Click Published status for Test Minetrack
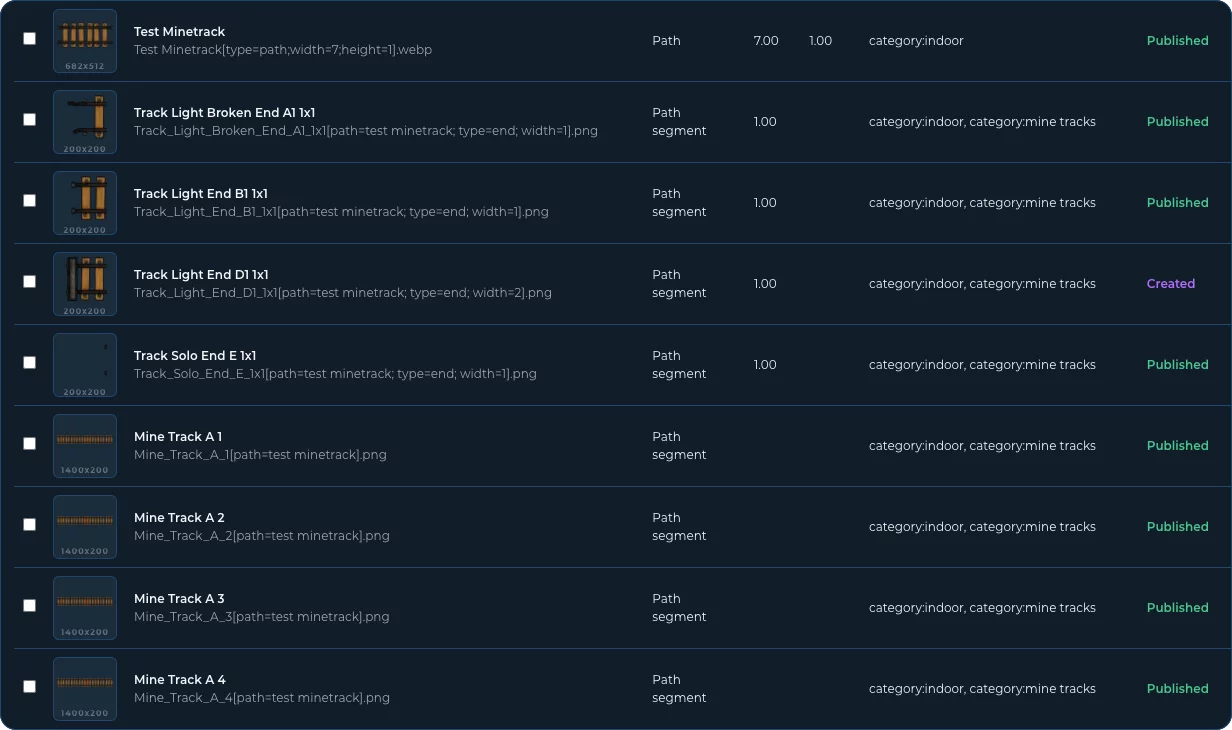Viewport: 1232px width, 730px height. coord(1177,41)
